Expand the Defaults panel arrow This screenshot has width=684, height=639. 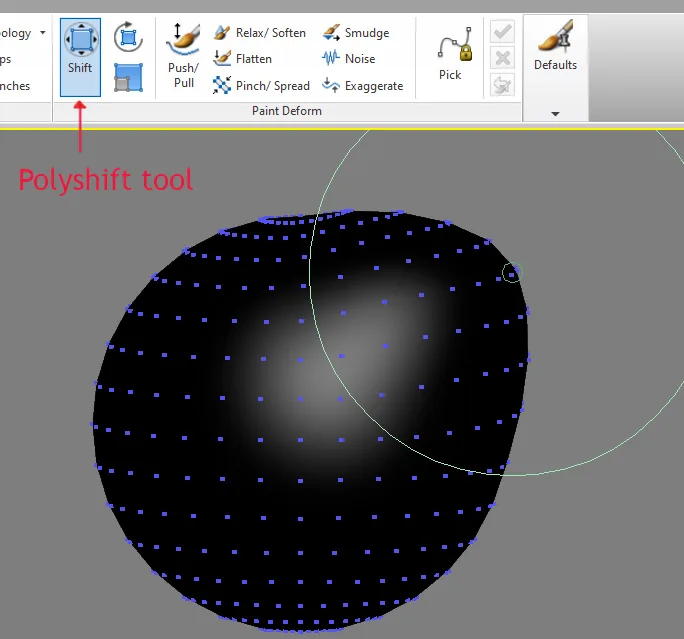tap(555, 114)
